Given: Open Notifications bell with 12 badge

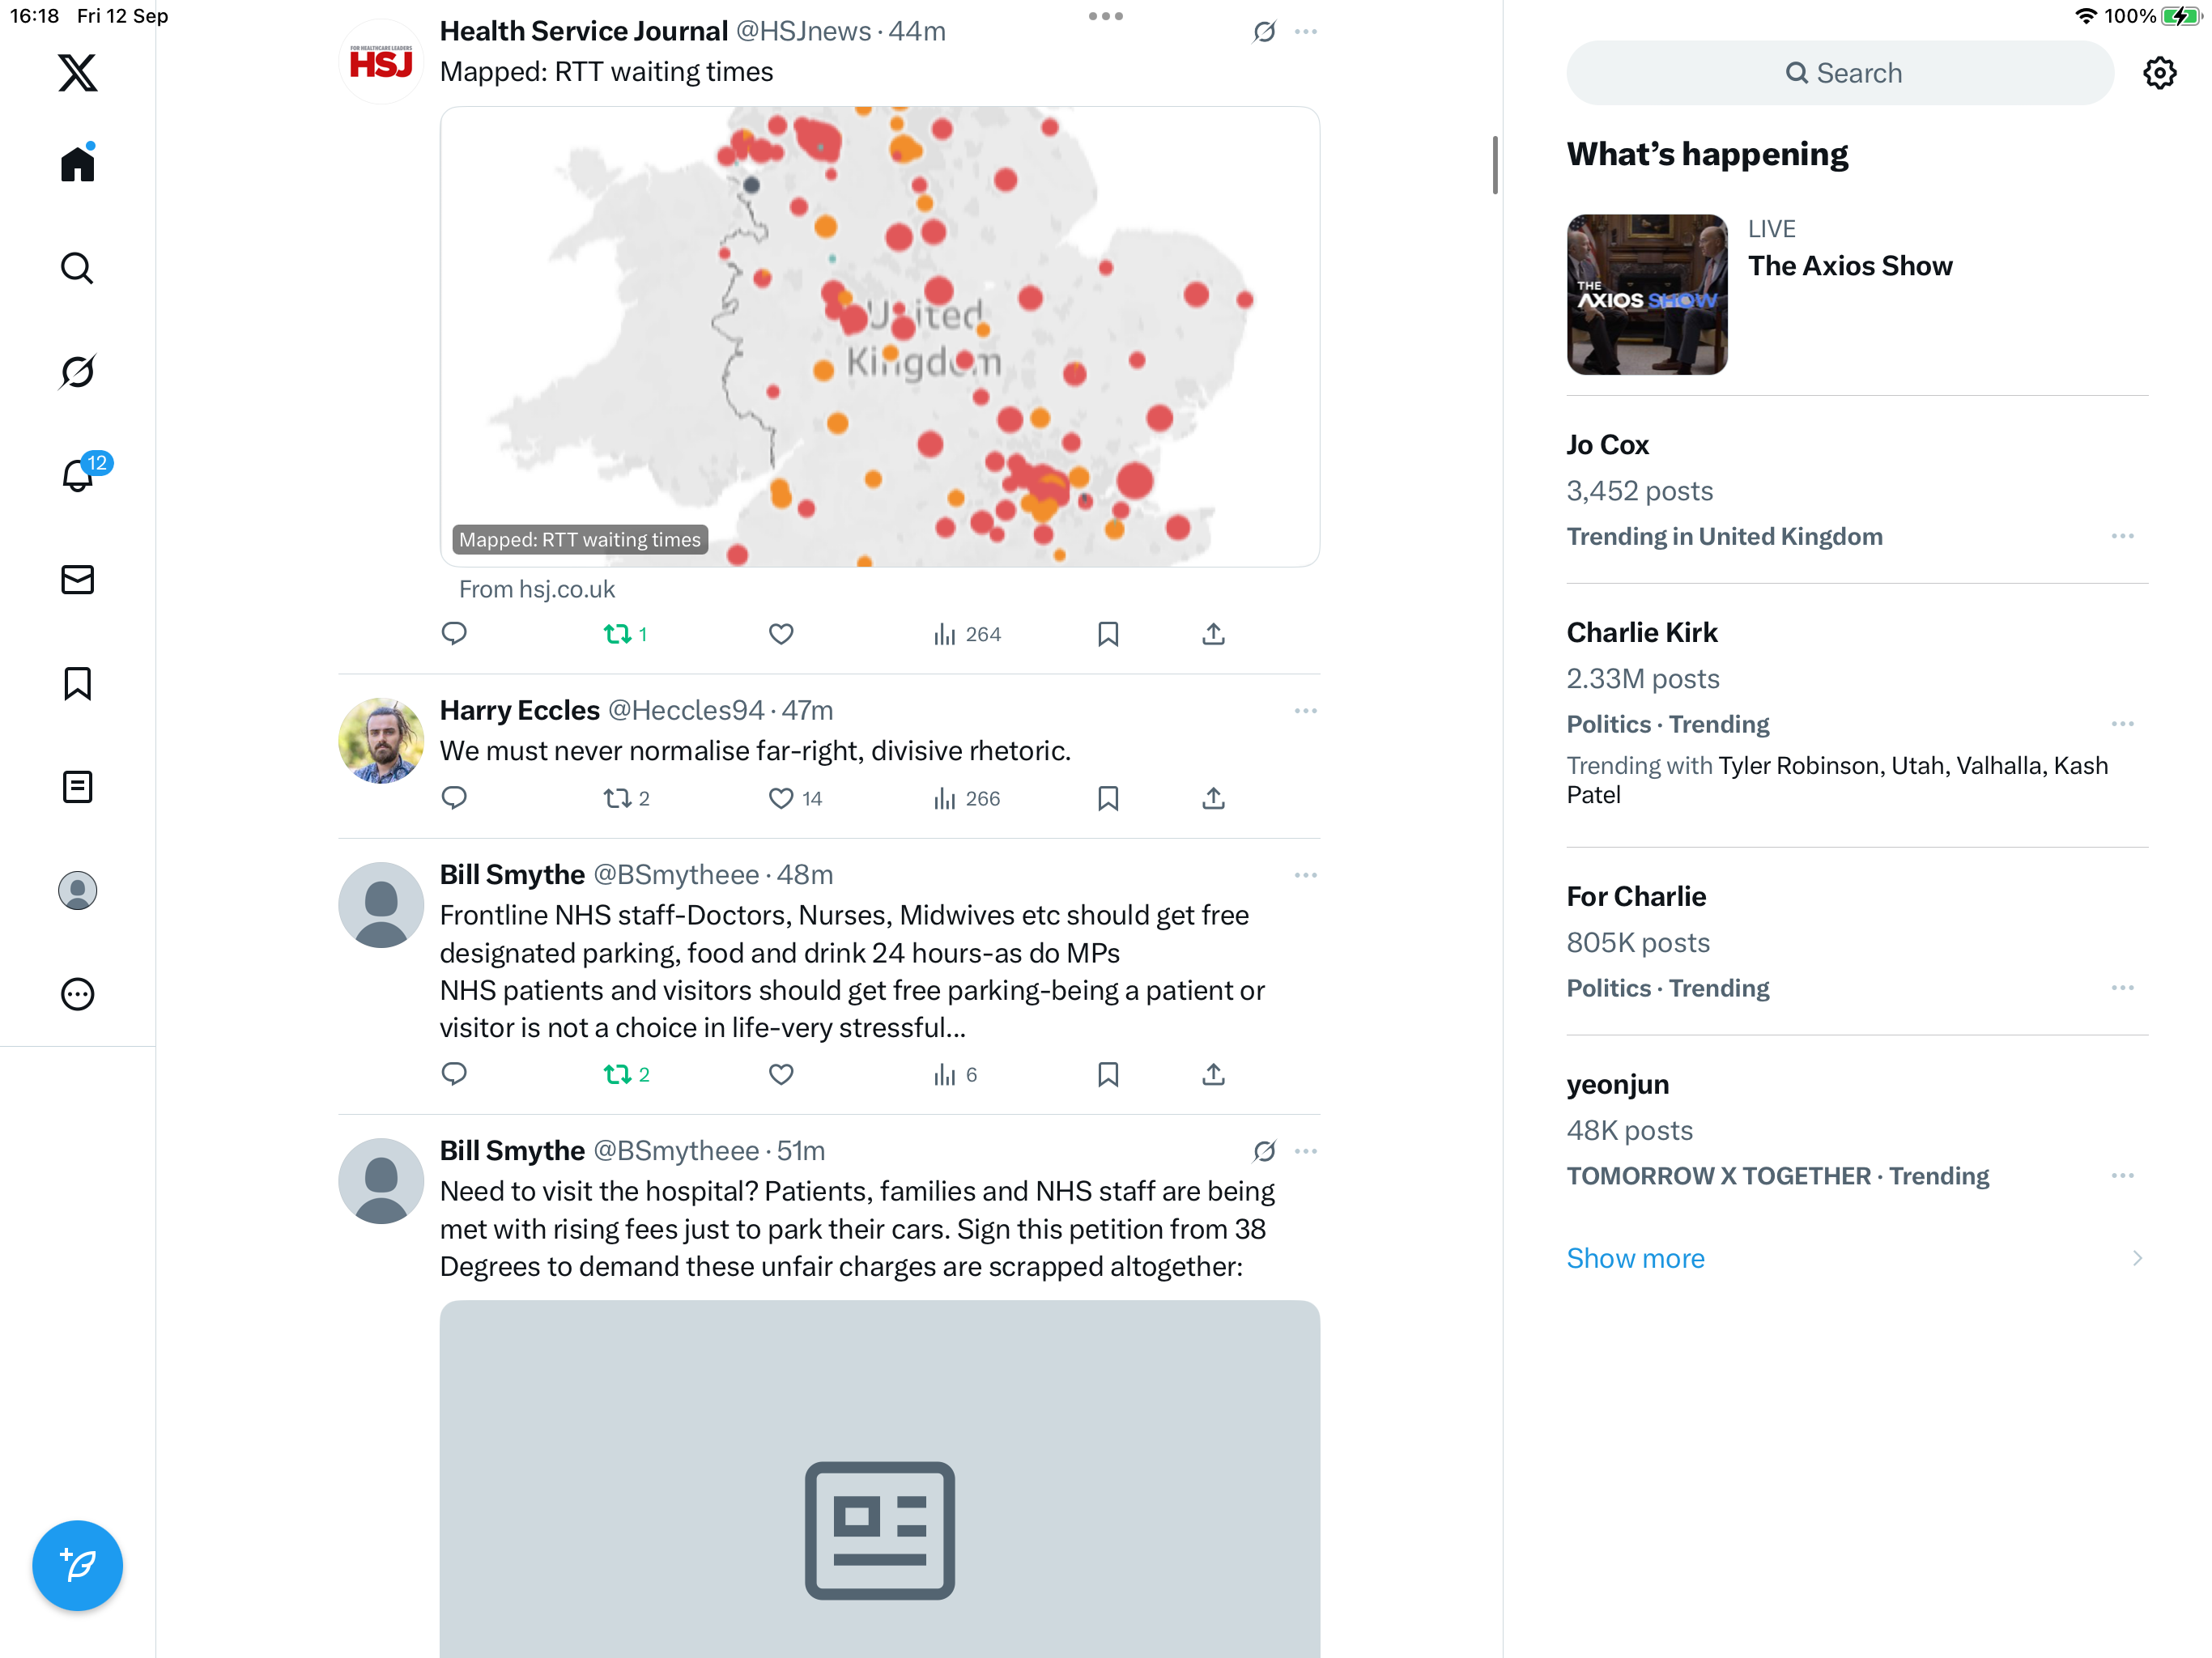Looking at the screenshot, I should click(x=77, y=476).
